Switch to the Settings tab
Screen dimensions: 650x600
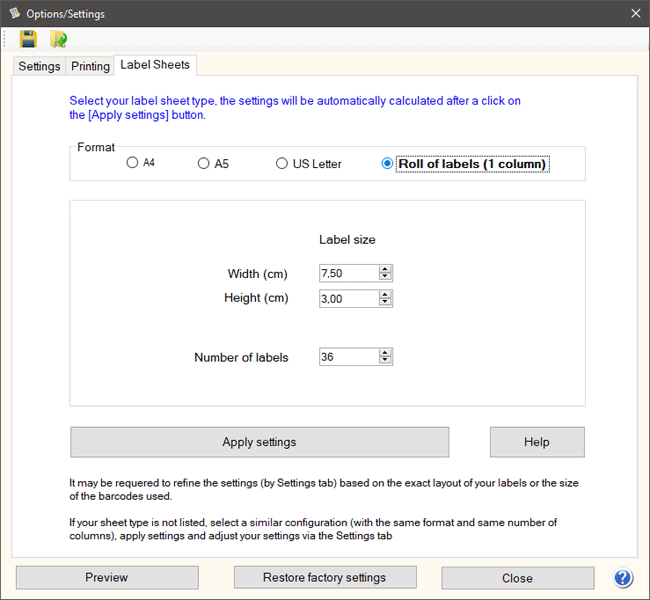coord(39,66)
